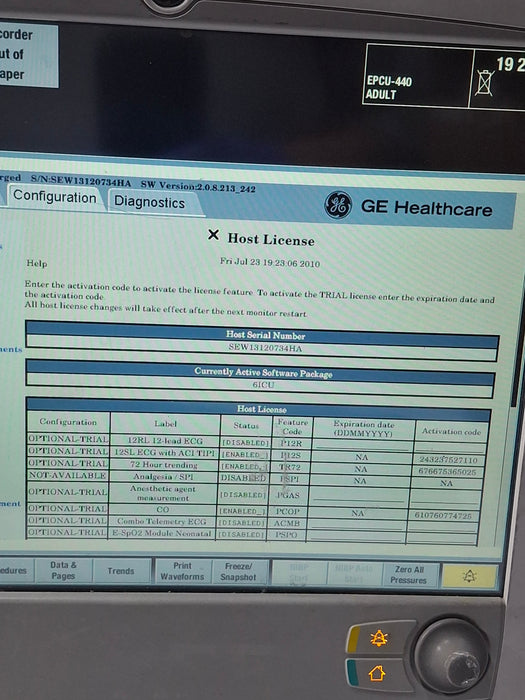The image size is (525, 700).
Task: Open Data & Pages menu
Action: point(63,571)
